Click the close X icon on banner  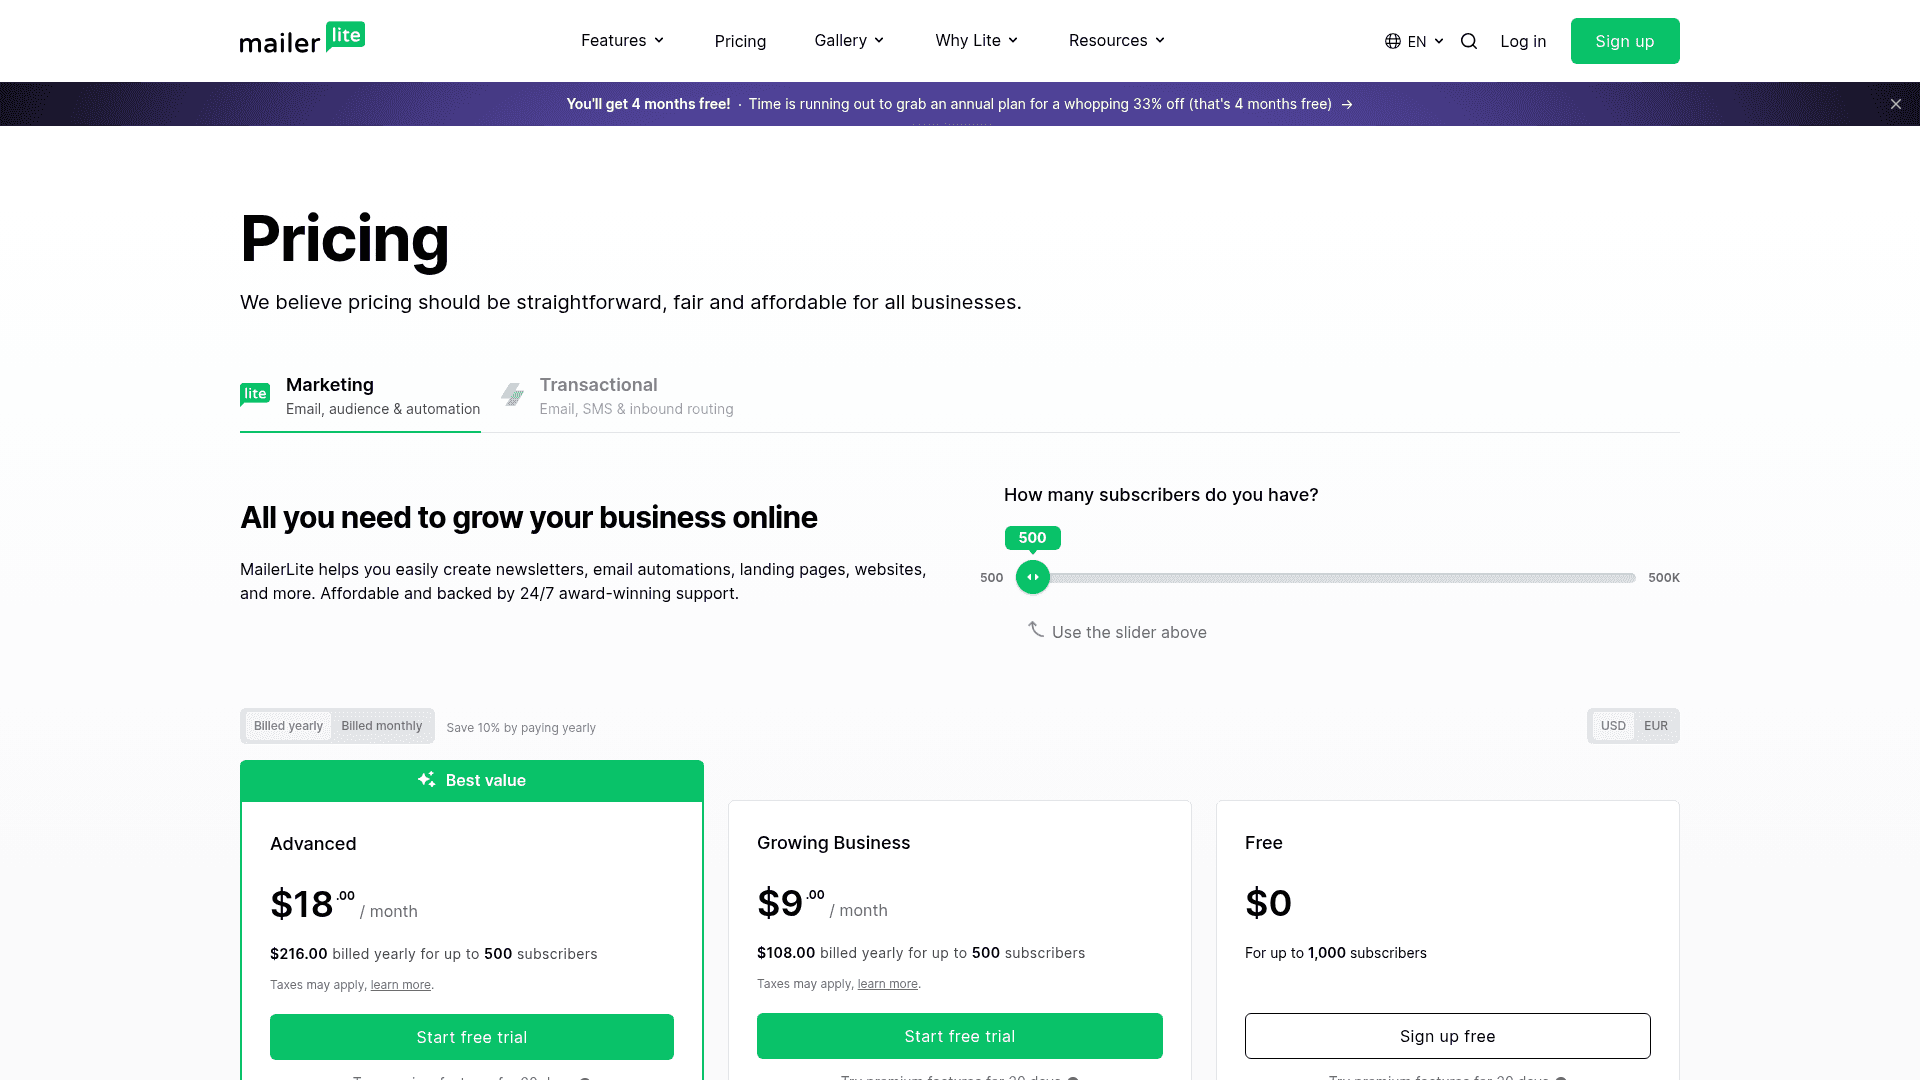[x=1896, y=104]
